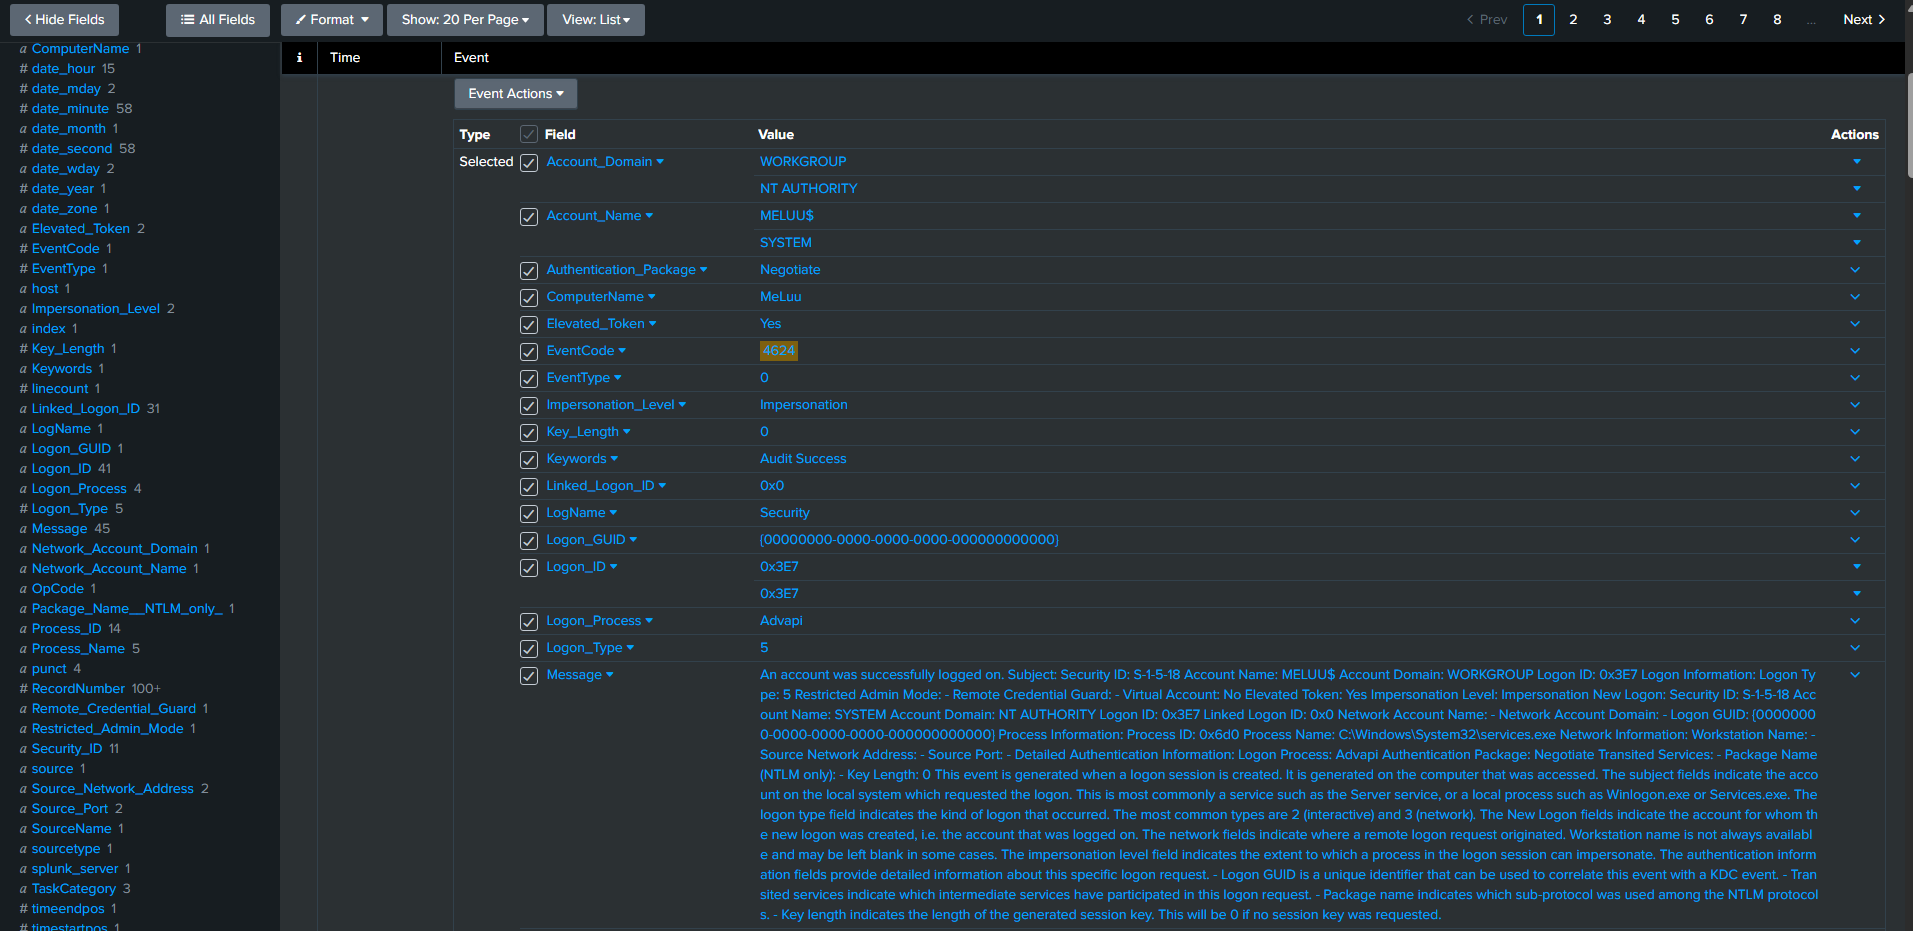Go to results page 6

(x=1709, y=20)
